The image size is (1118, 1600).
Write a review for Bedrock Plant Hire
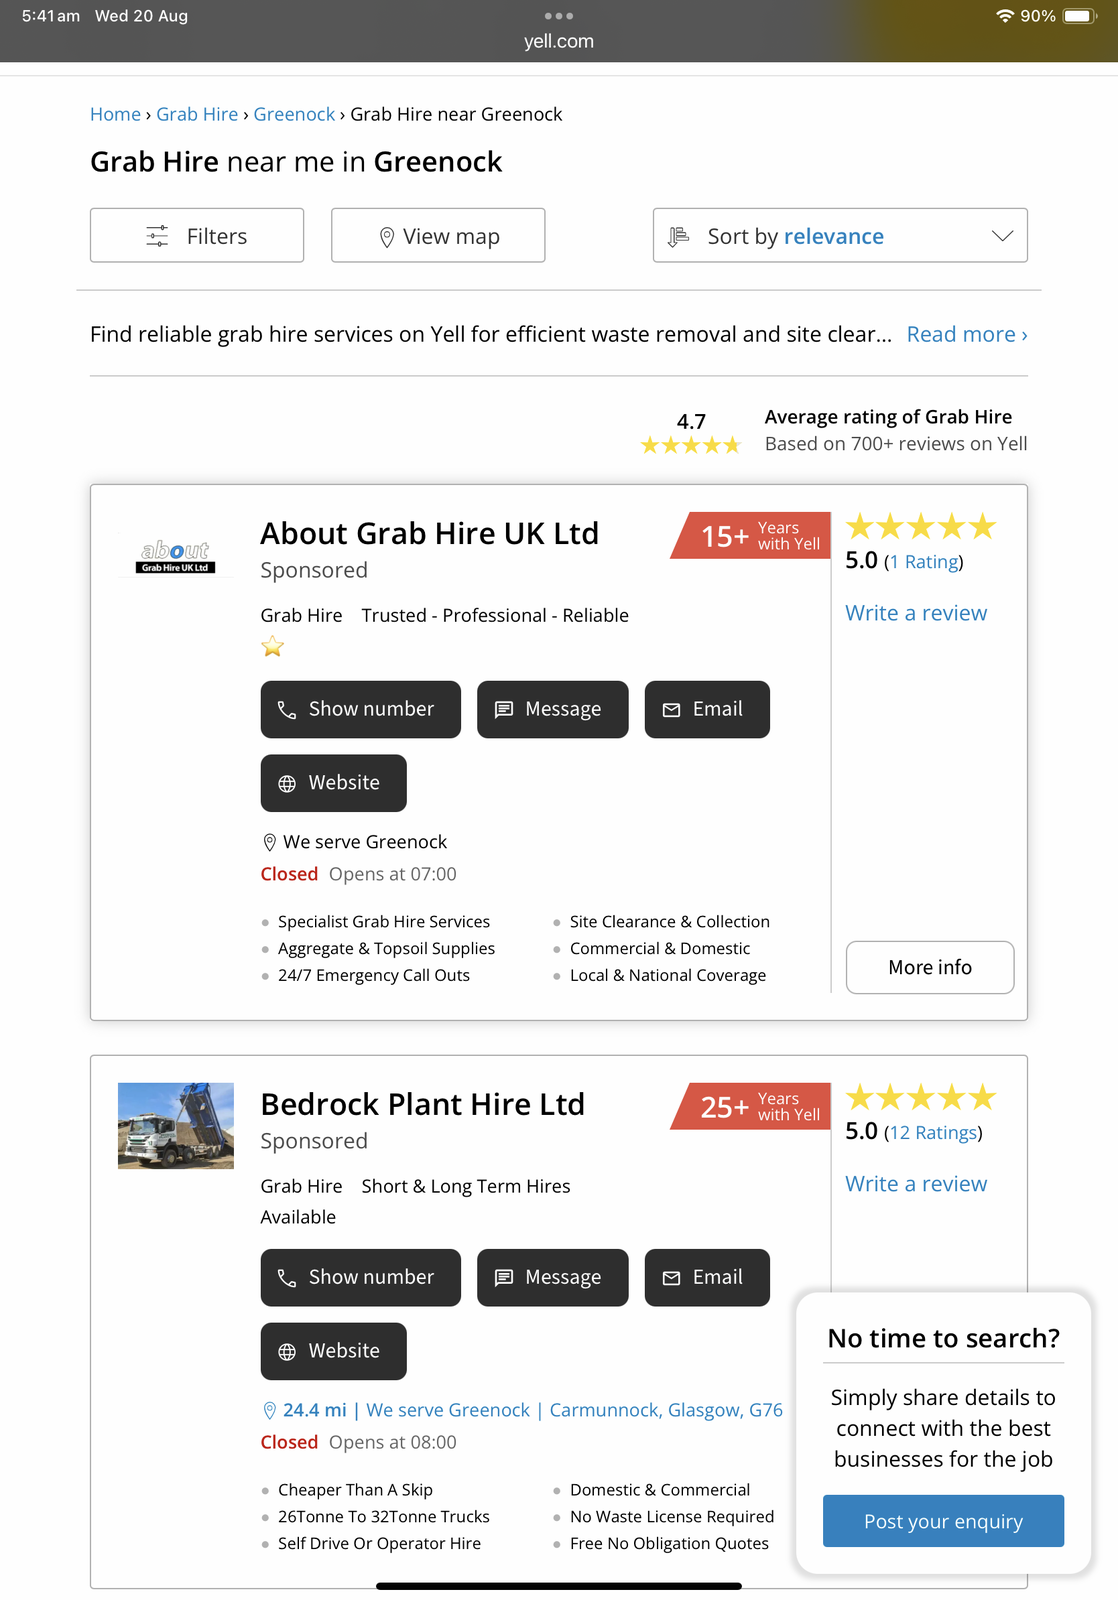pos(916,1184)
